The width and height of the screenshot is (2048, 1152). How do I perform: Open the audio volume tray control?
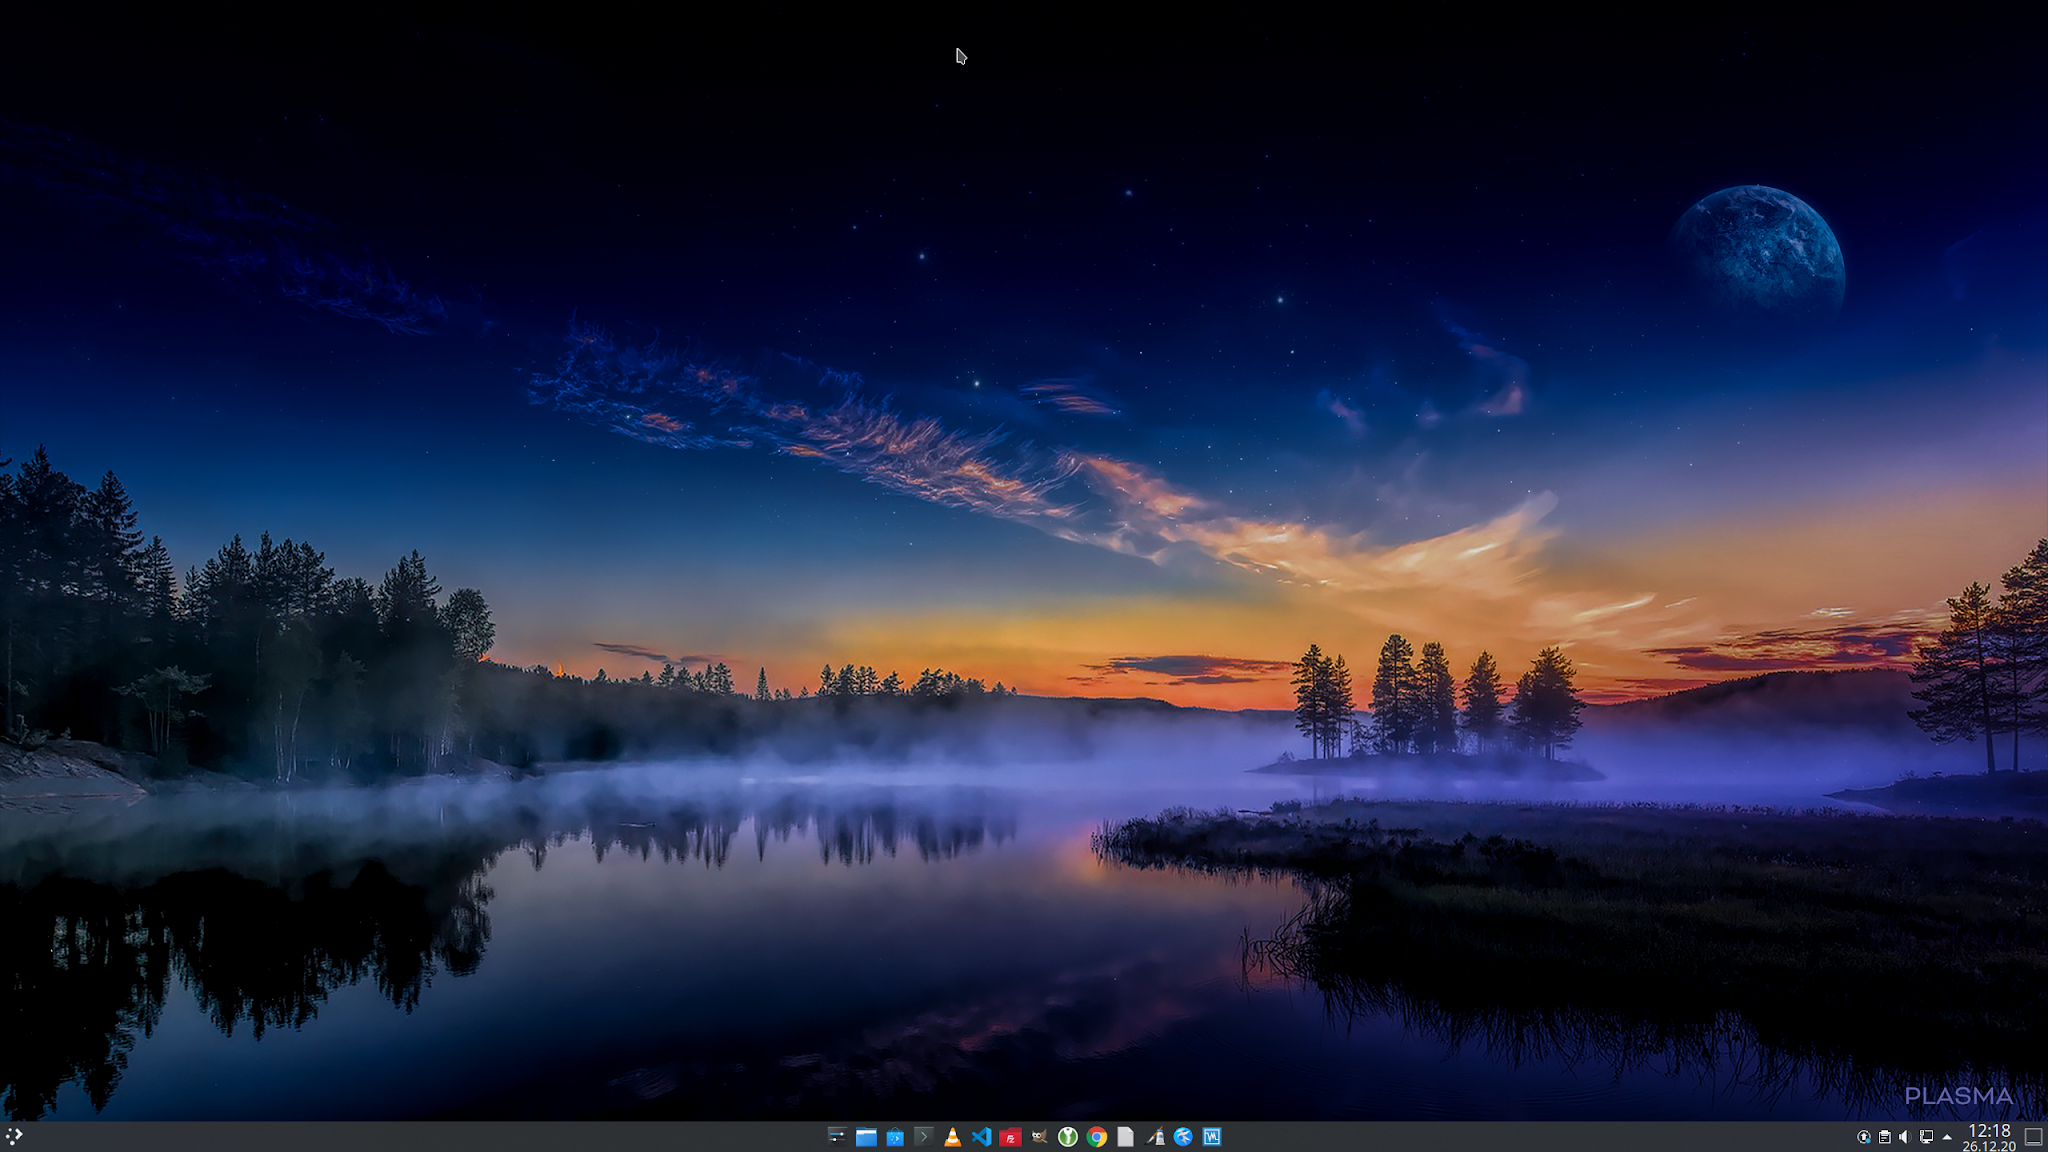(x=1904, y=1137)
